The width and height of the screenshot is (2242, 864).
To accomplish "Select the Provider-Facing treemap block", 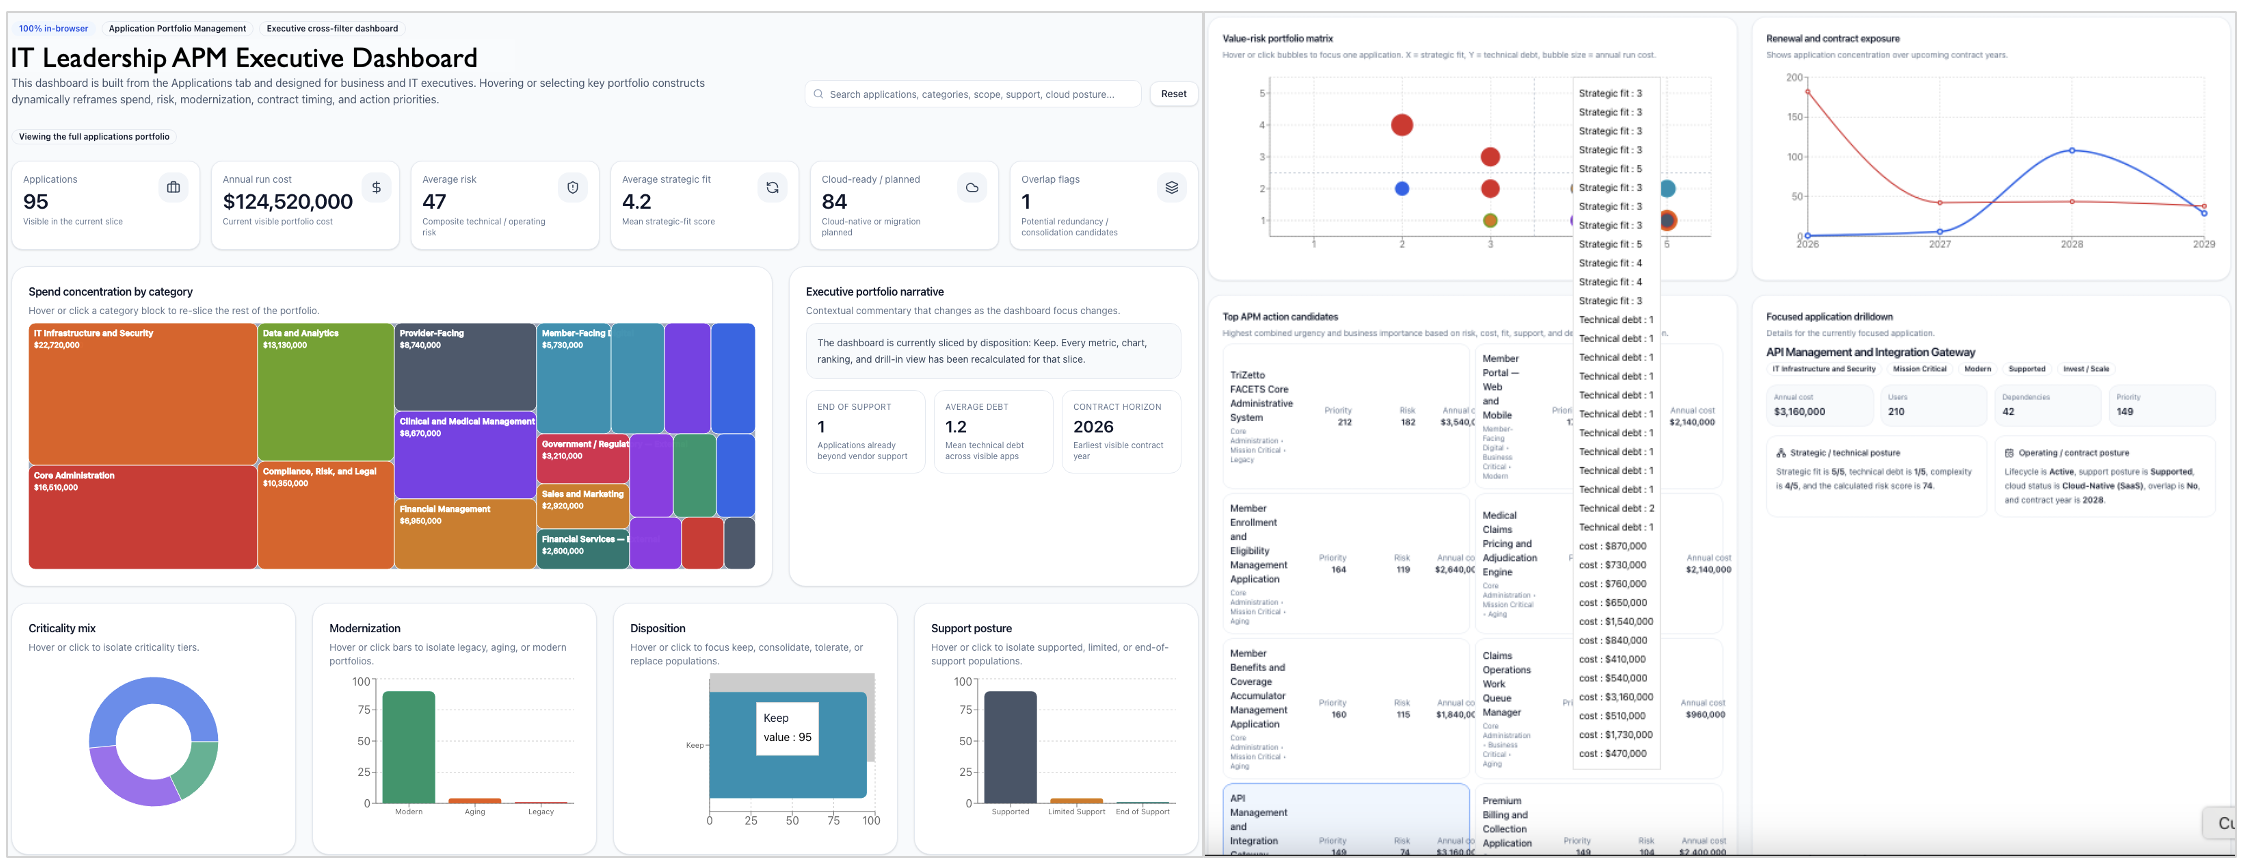I will pos(465,367).
